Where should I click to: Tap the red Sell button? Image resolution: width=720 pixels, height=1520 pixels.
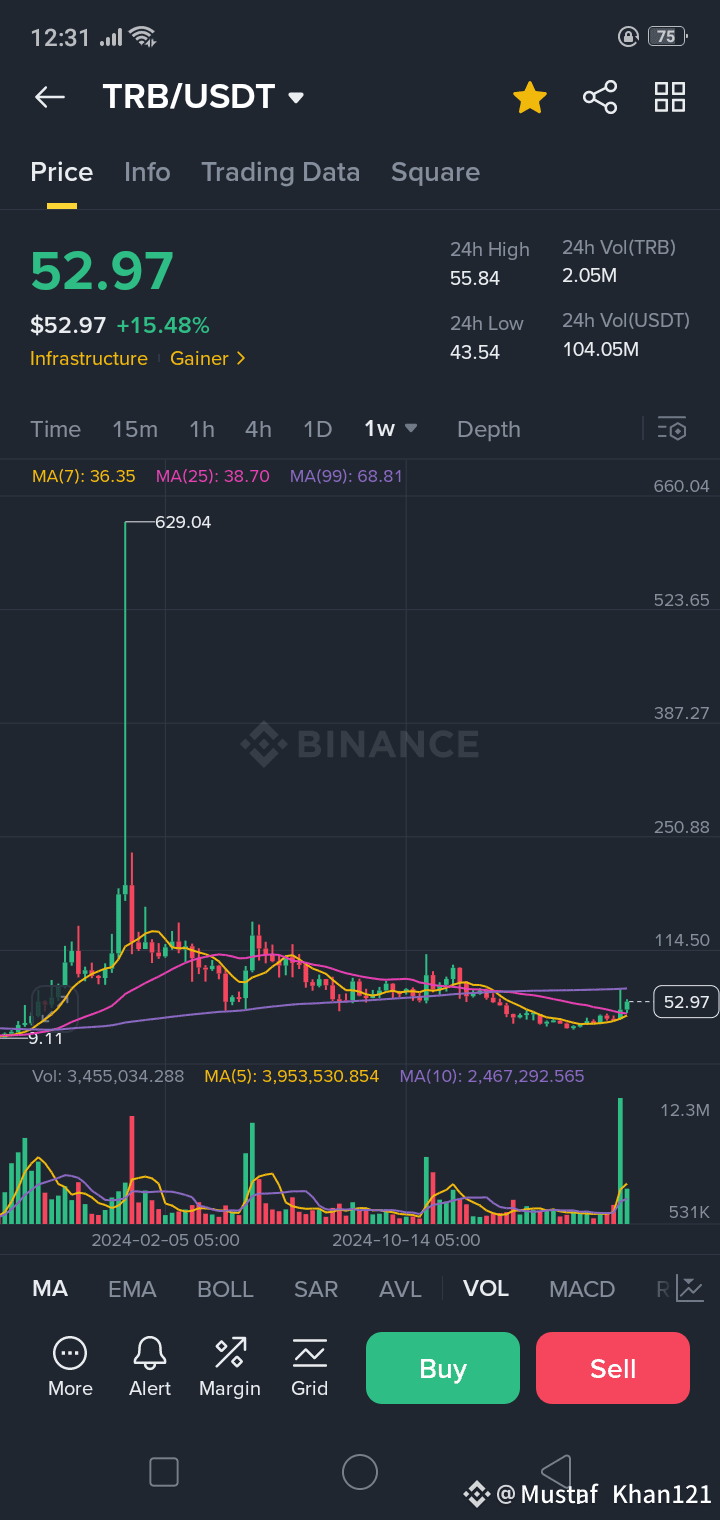pyautogui.click(x=613, y=1368)
